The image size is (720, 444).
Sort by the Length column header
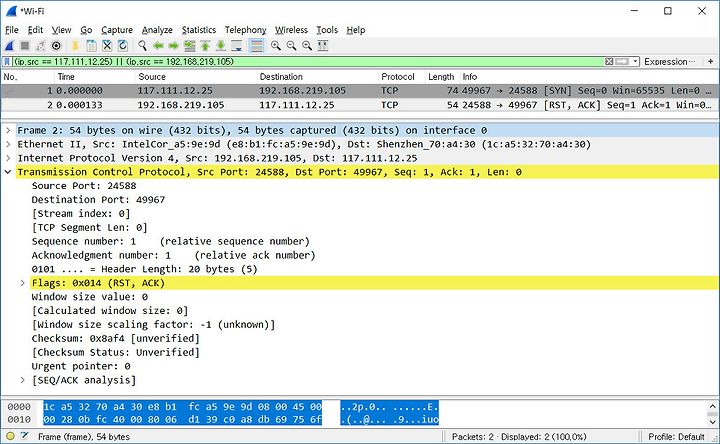[443, 77]
